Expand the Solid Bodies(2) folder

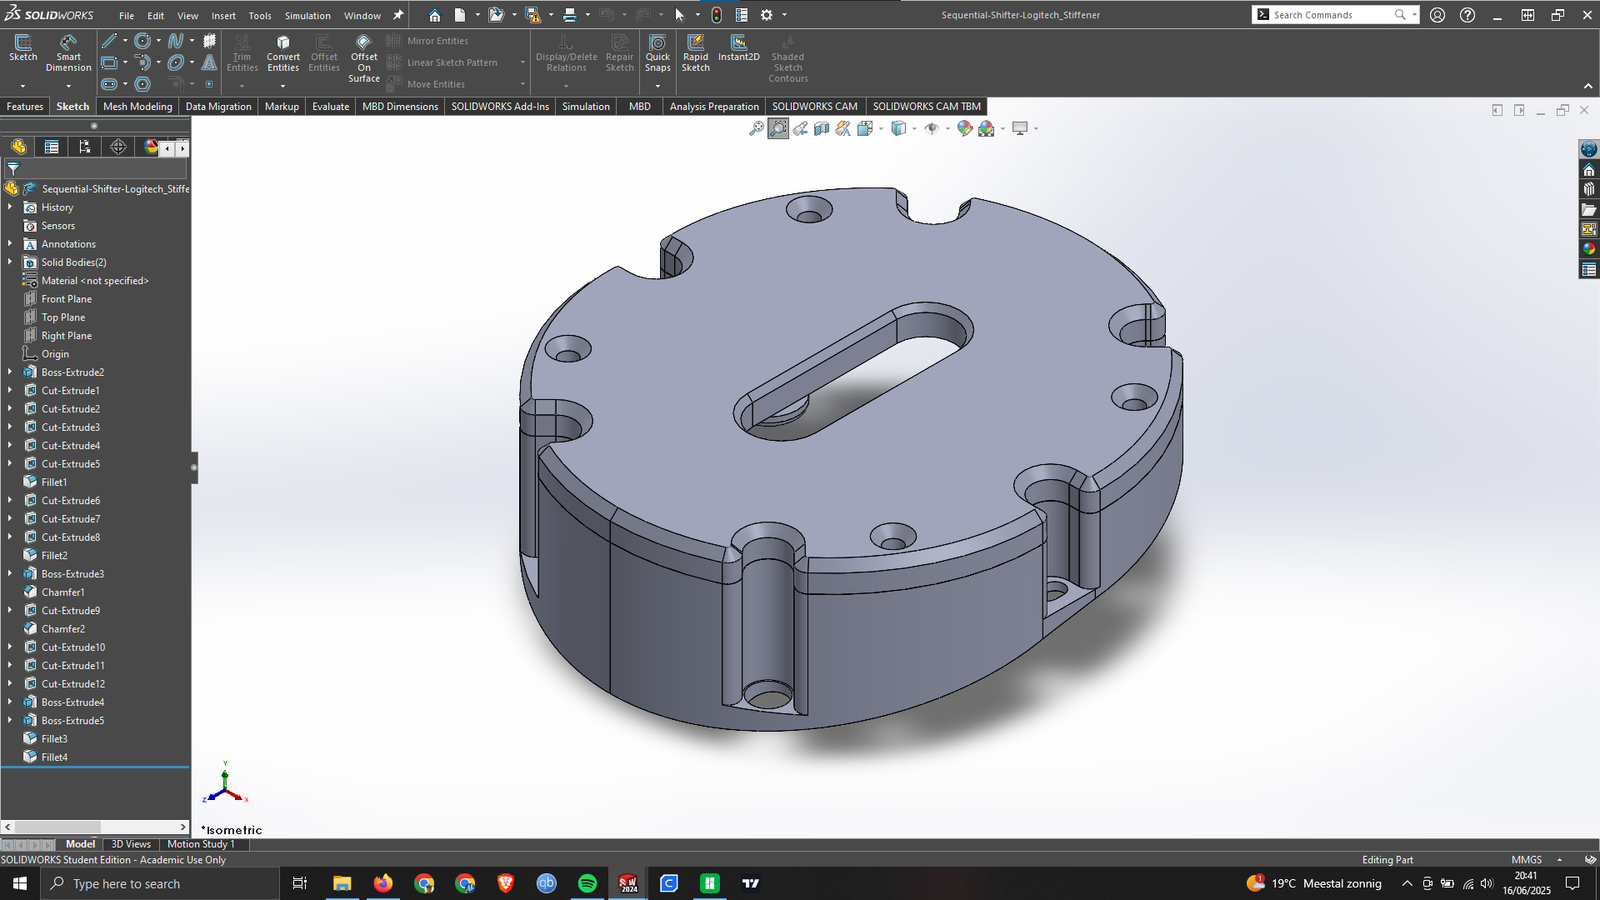[10, 262]
